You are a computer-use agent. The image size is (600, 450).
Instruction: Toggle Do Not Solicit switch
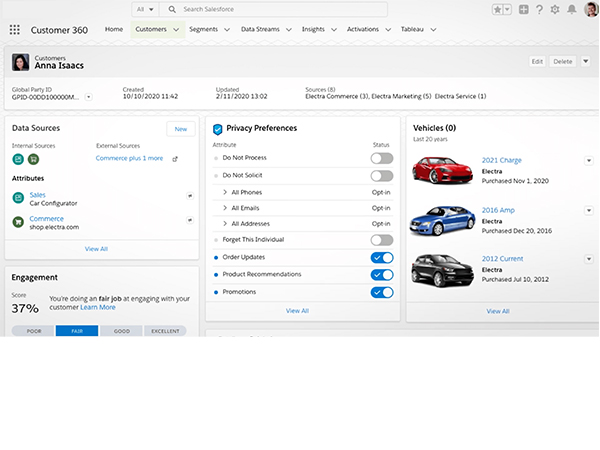pyautogui.click(x=382, y=176)
